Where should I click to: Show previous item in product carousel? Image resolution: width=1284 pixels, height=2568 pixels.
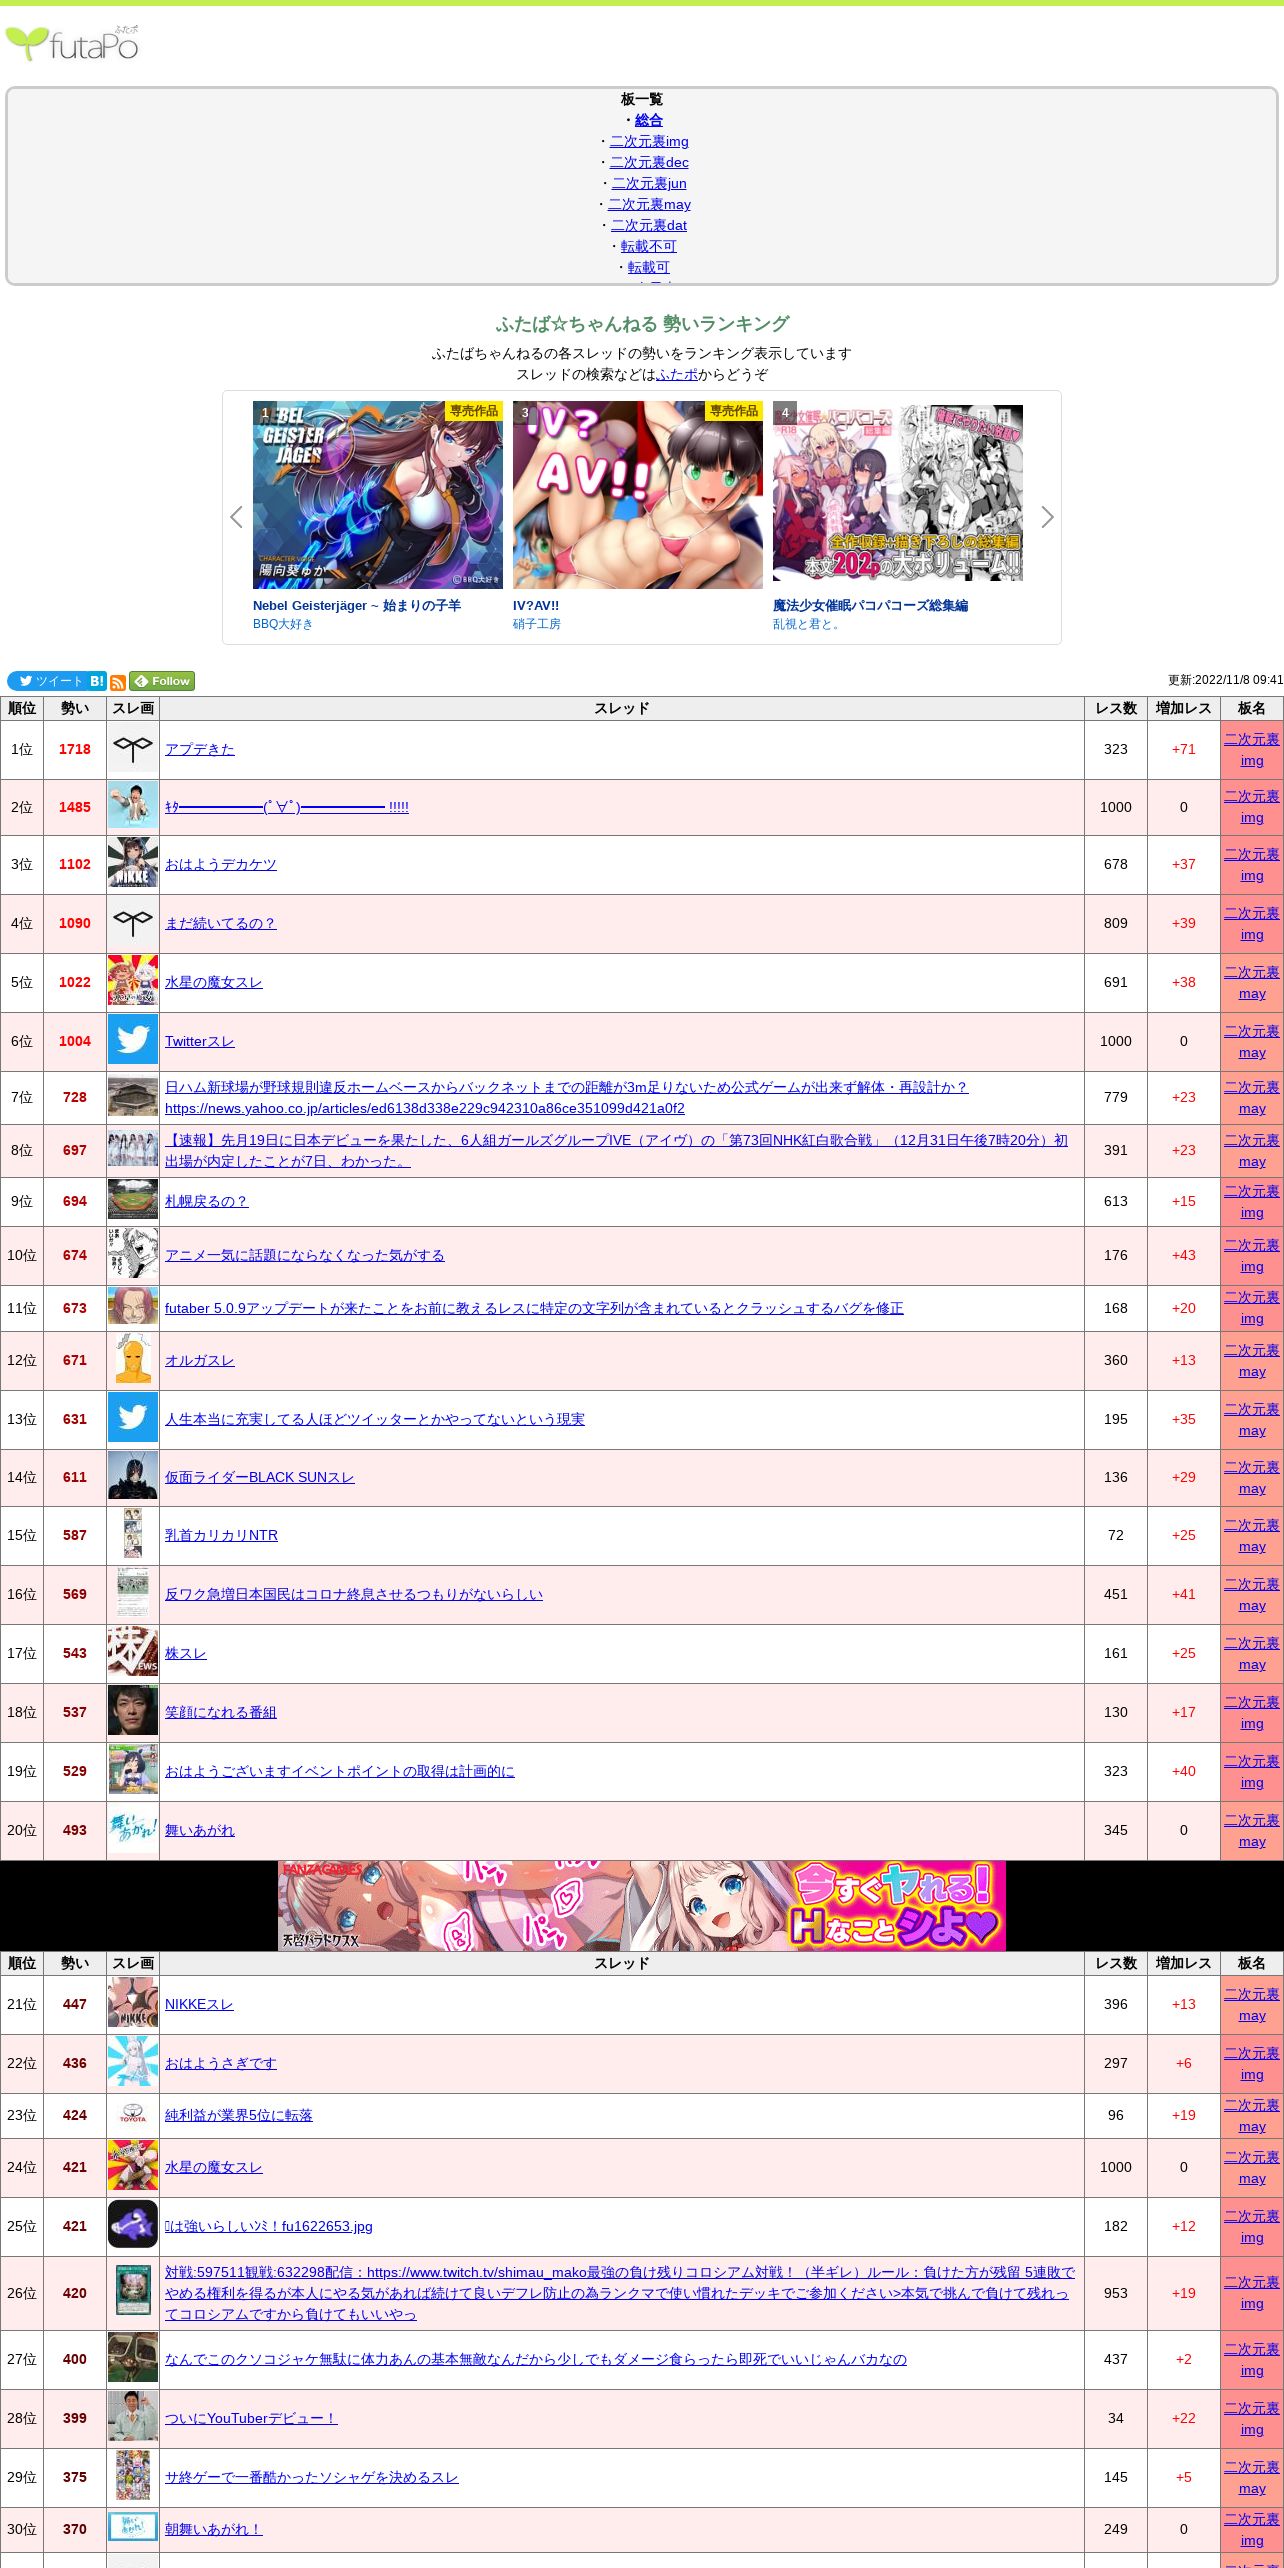click(236, 517)
